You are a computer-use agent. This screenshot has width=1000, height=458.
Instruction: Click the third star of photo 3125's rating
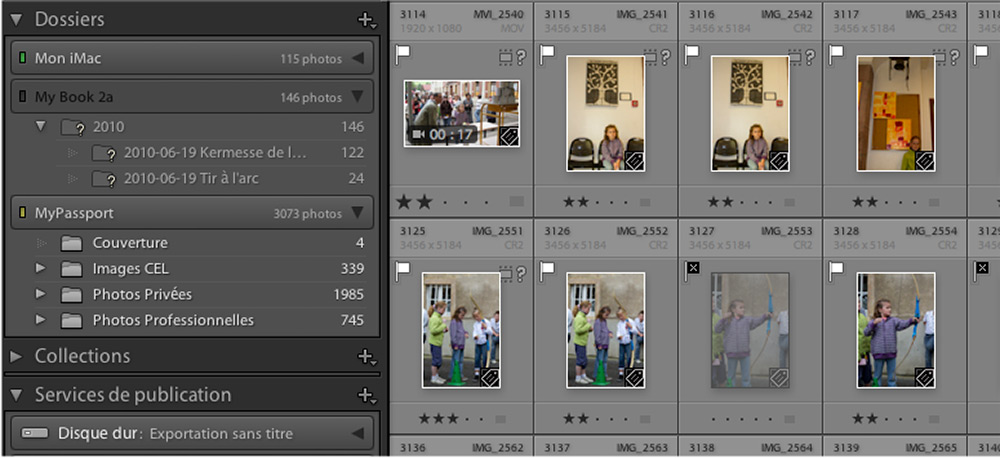point(452,419)
